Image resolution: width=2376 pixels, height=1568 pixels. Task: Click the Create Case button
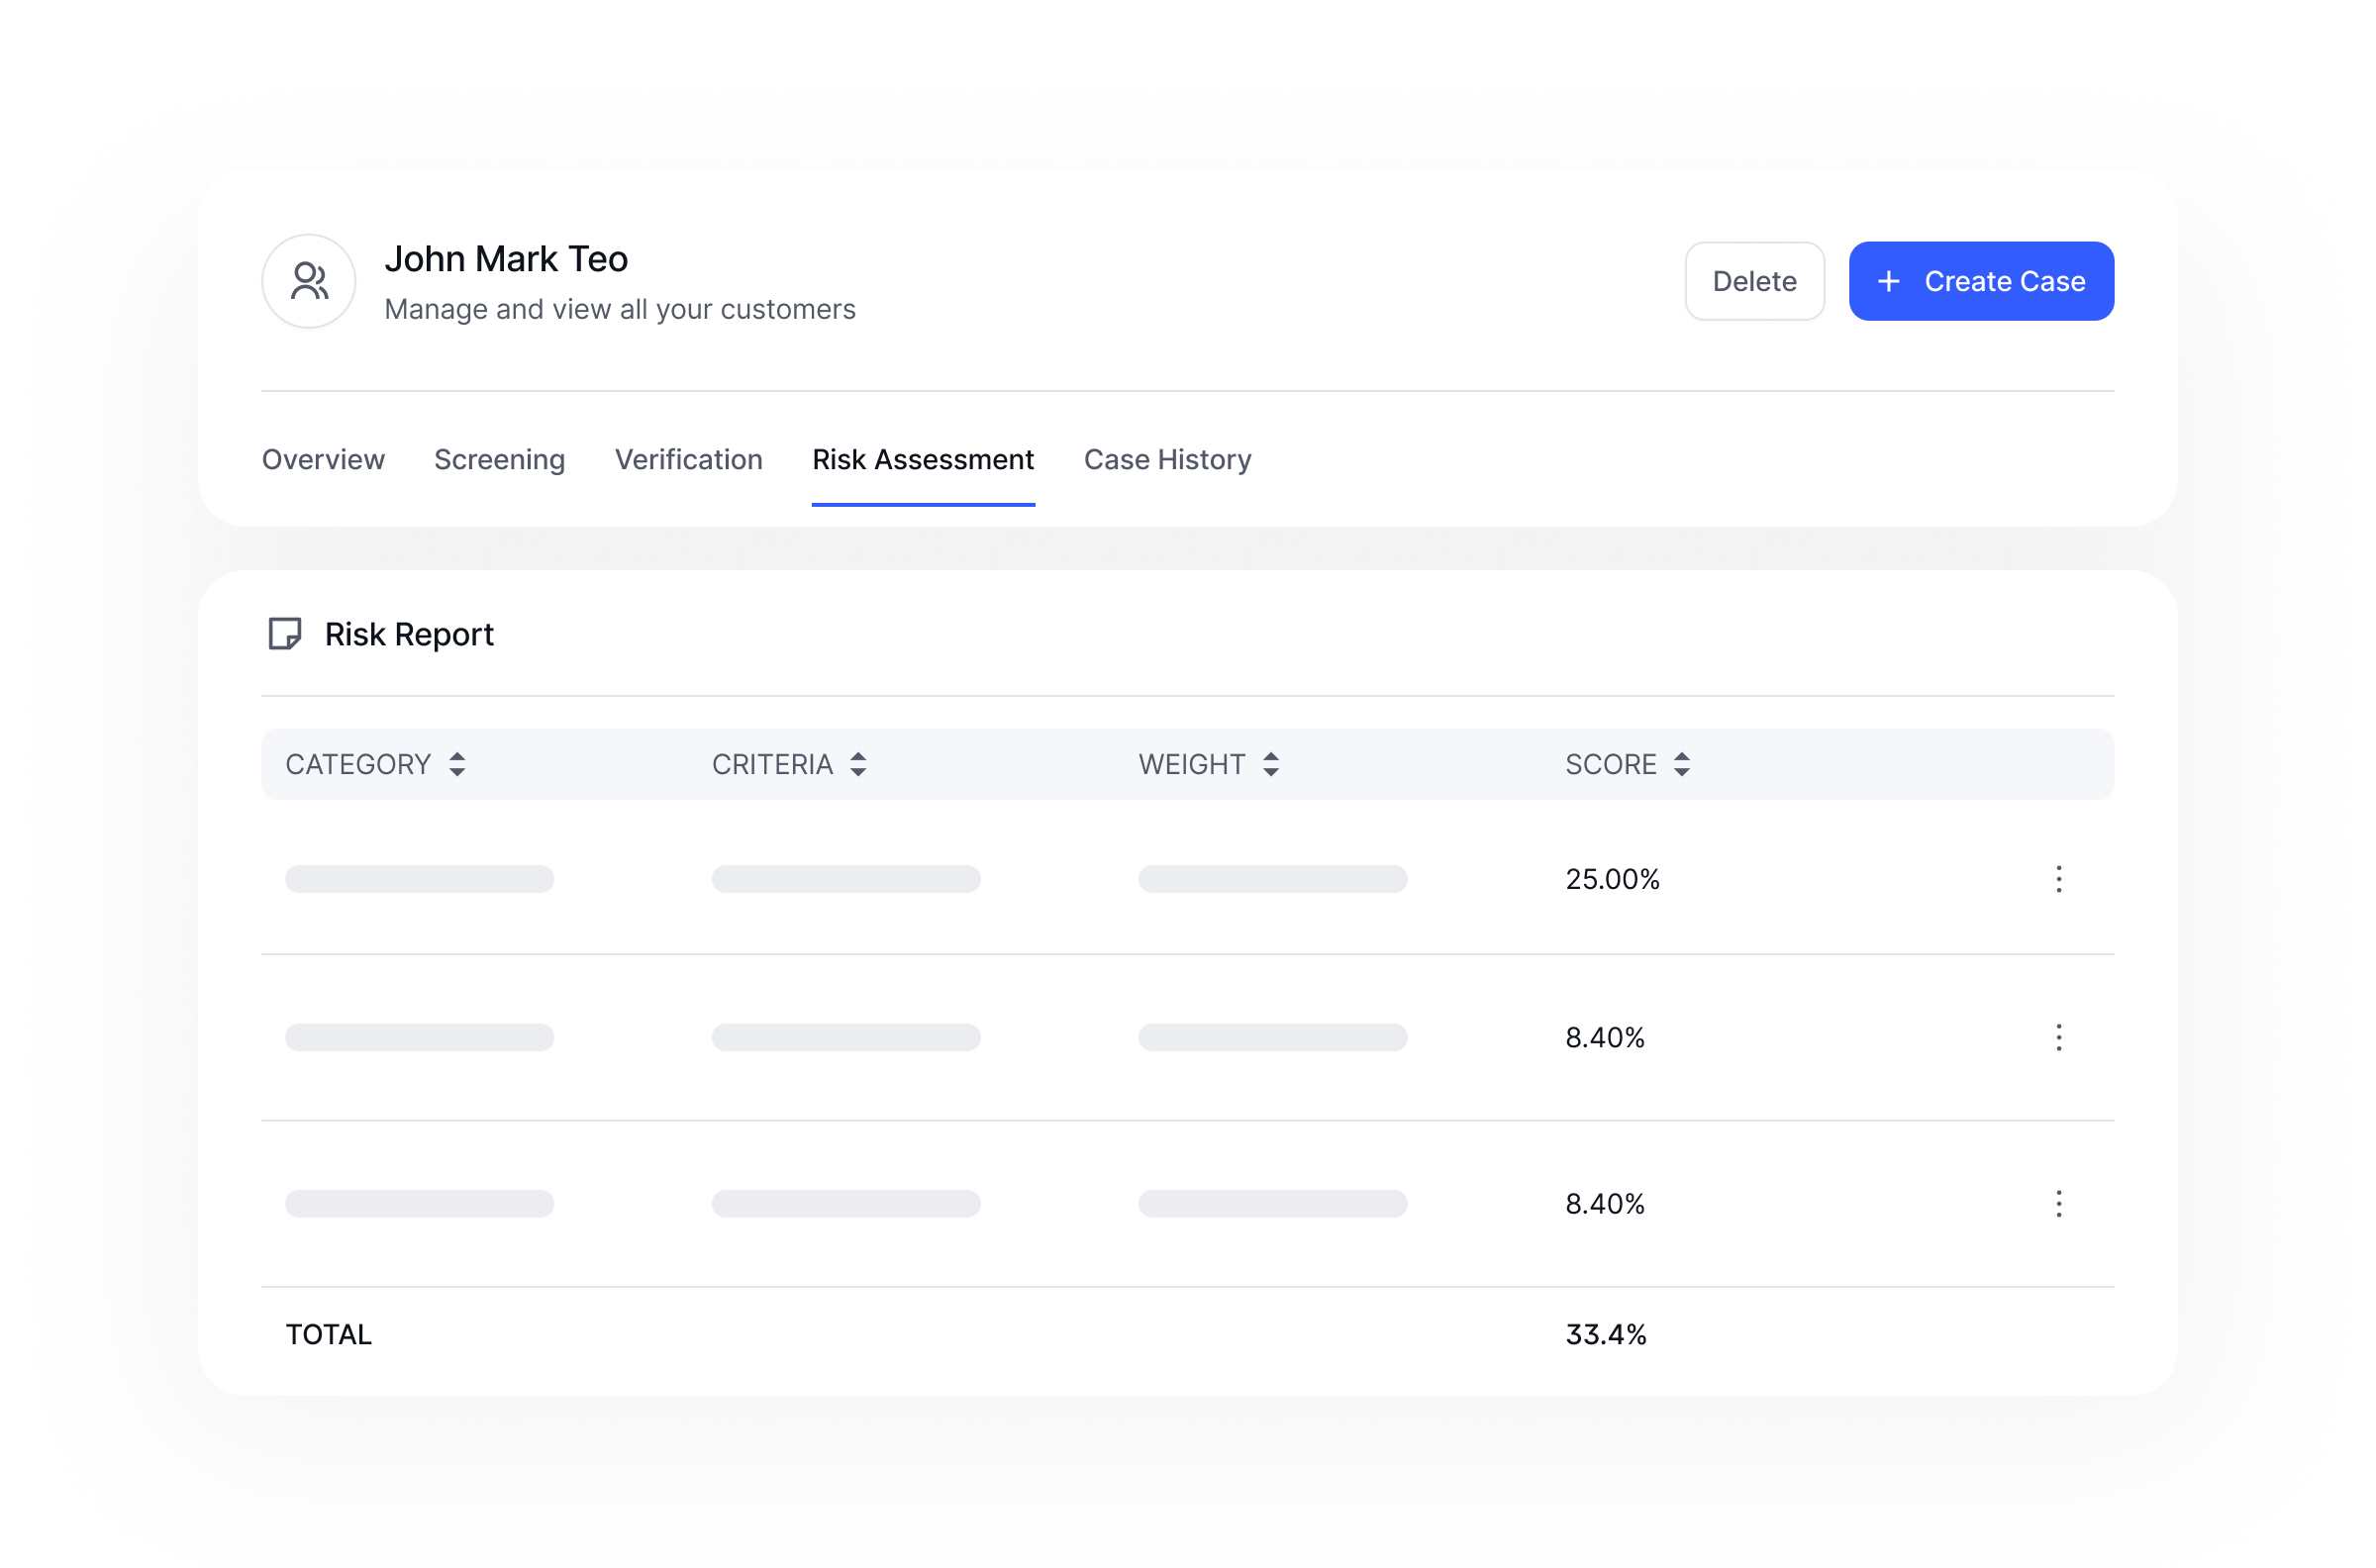[x=1981, y=281]
